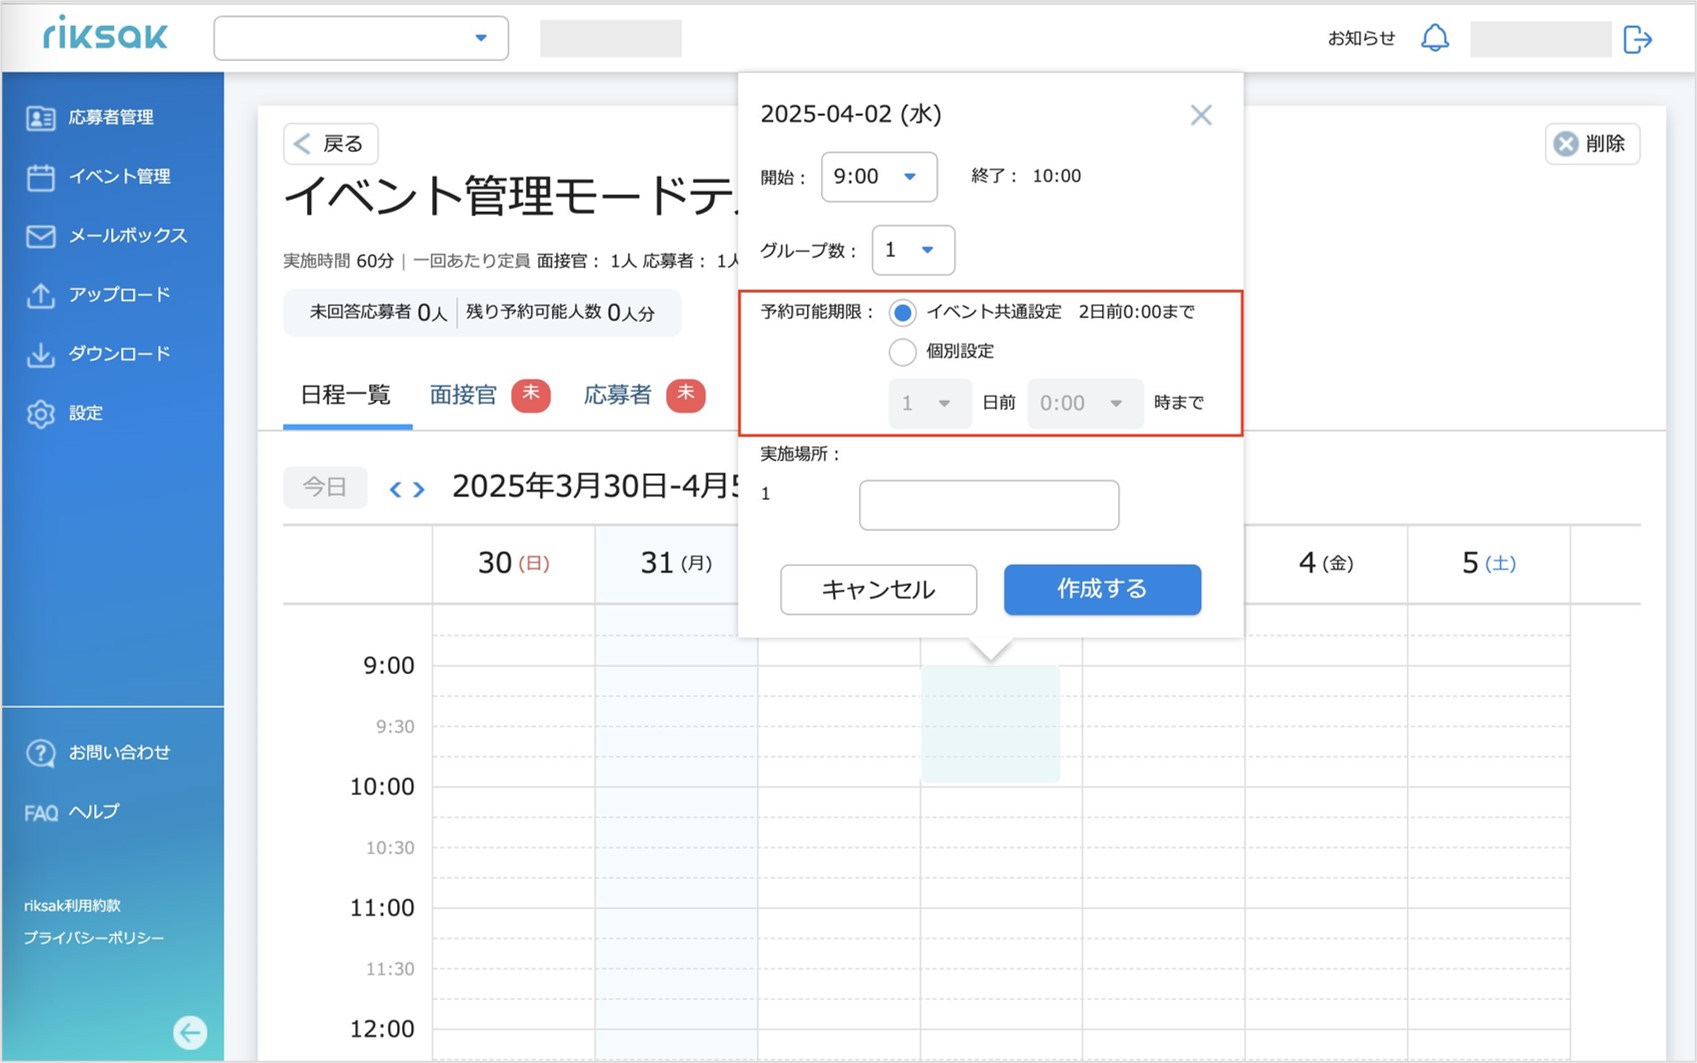Open the グループ数 dropdown
1697x1063 pixels.
(x=913, y=250)
